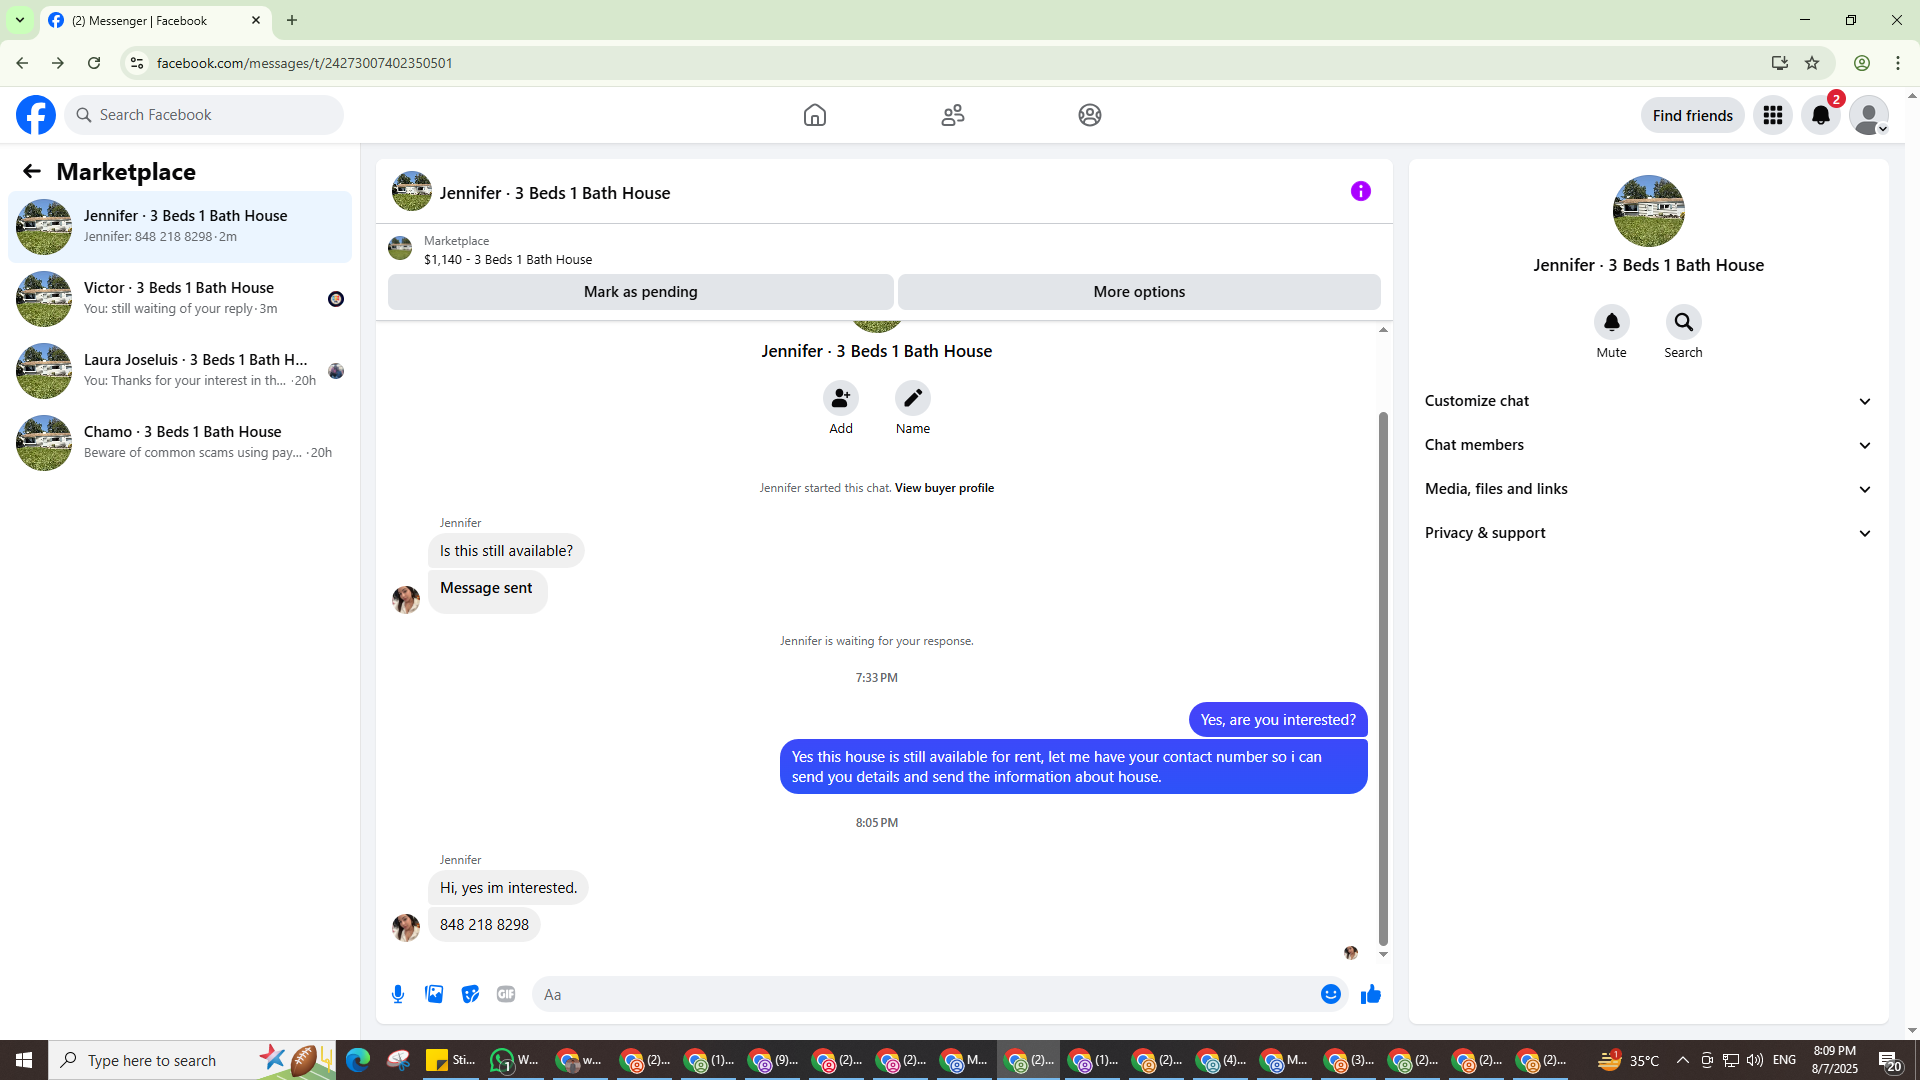Screen dimensions: 1920x1080
Task: Open Chrome browser menu three dots
Action: point(1898,63)
